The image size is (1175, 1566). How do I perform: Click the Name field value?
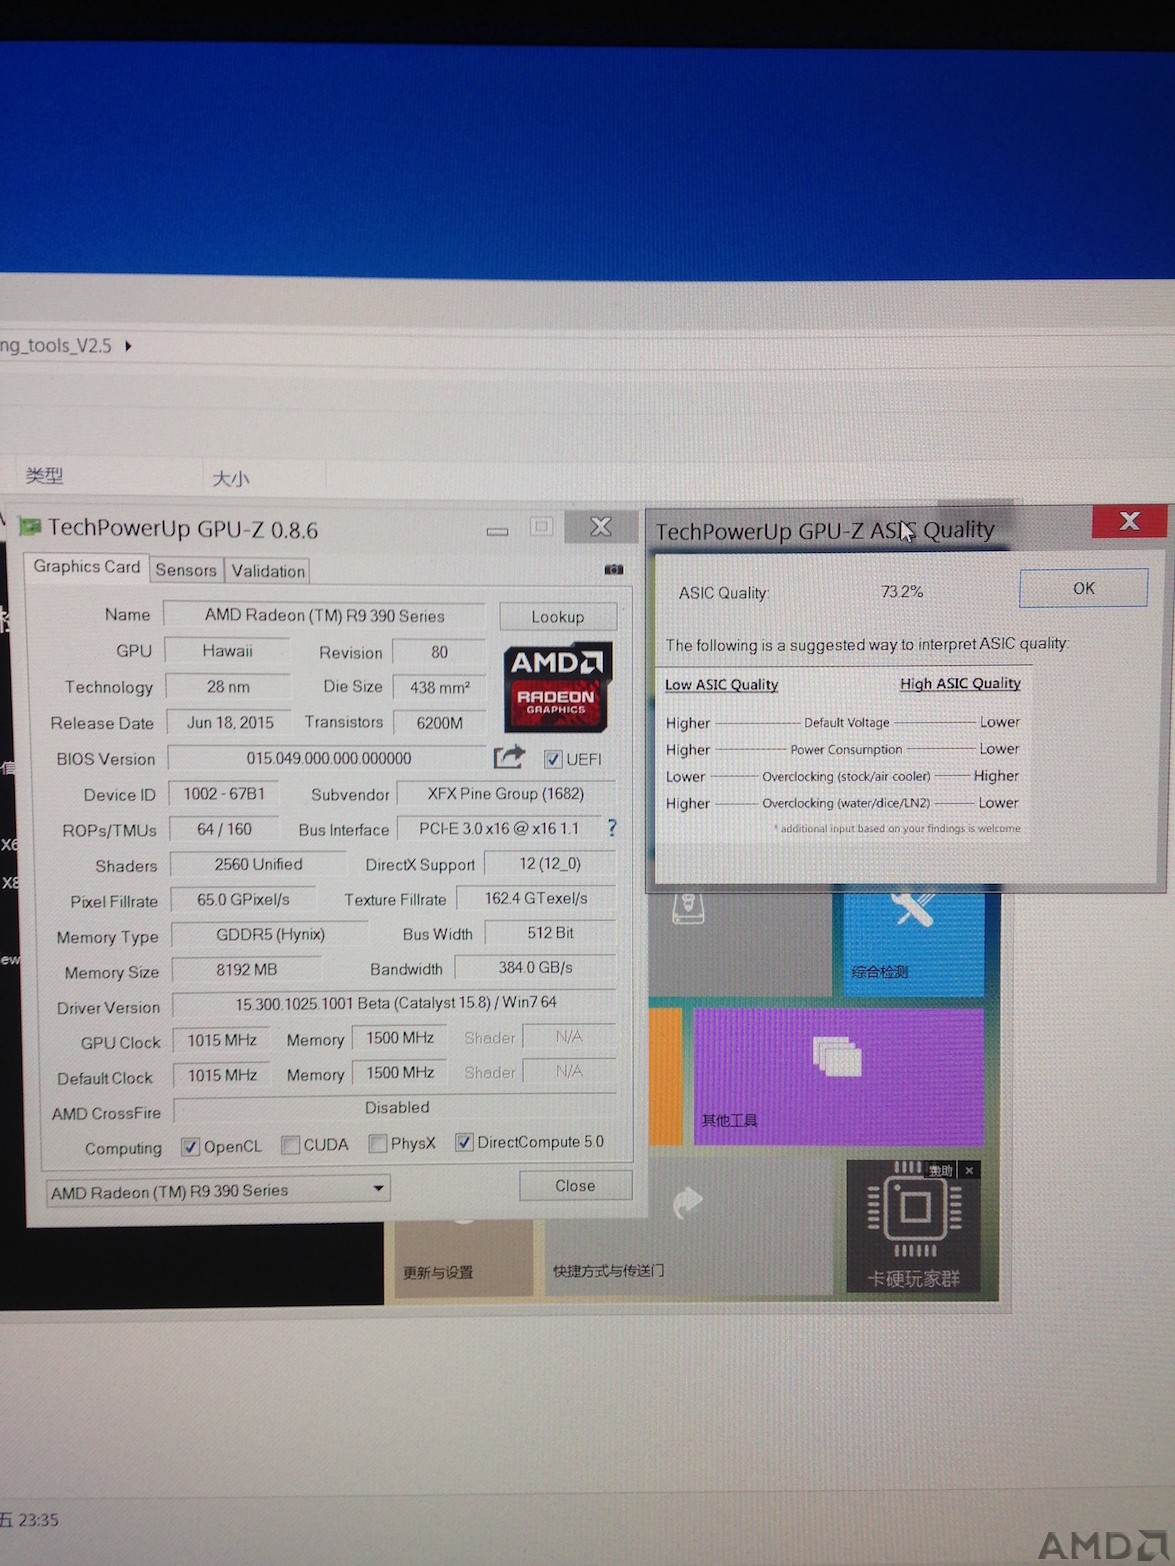tap(324, 615)
